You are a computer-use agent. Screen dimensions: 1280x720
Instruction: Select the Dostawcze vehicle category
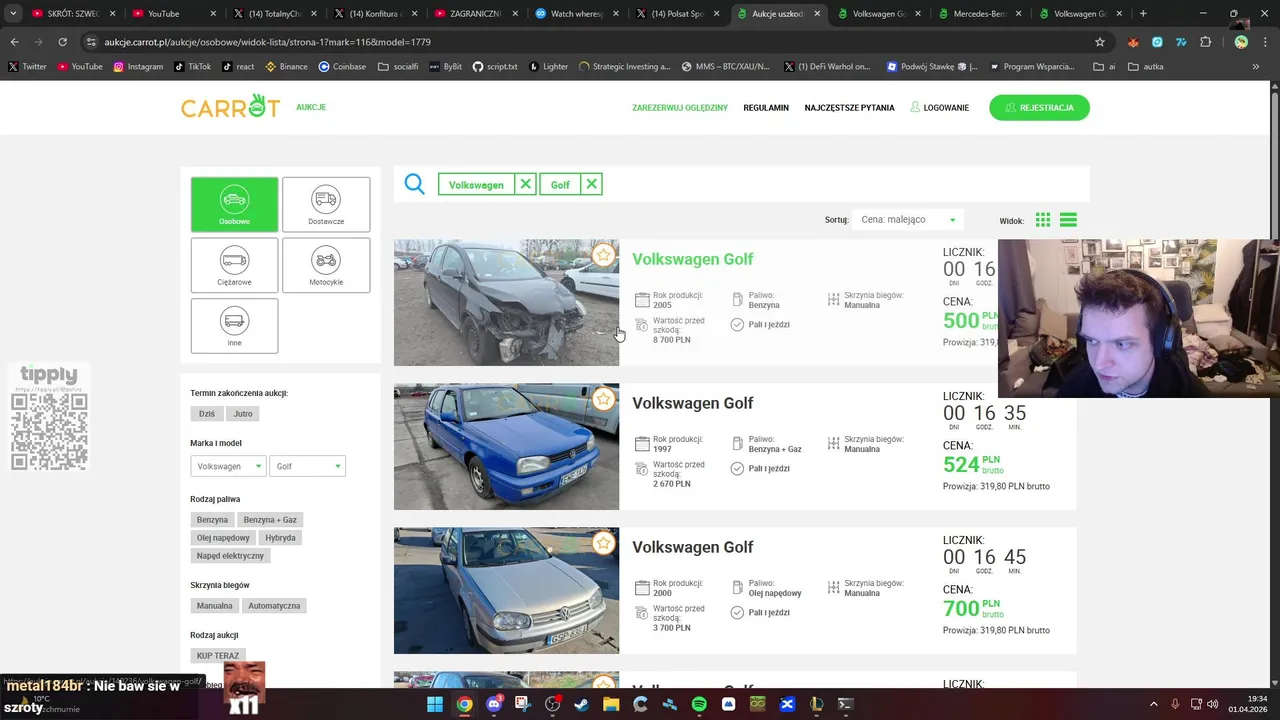326,204
